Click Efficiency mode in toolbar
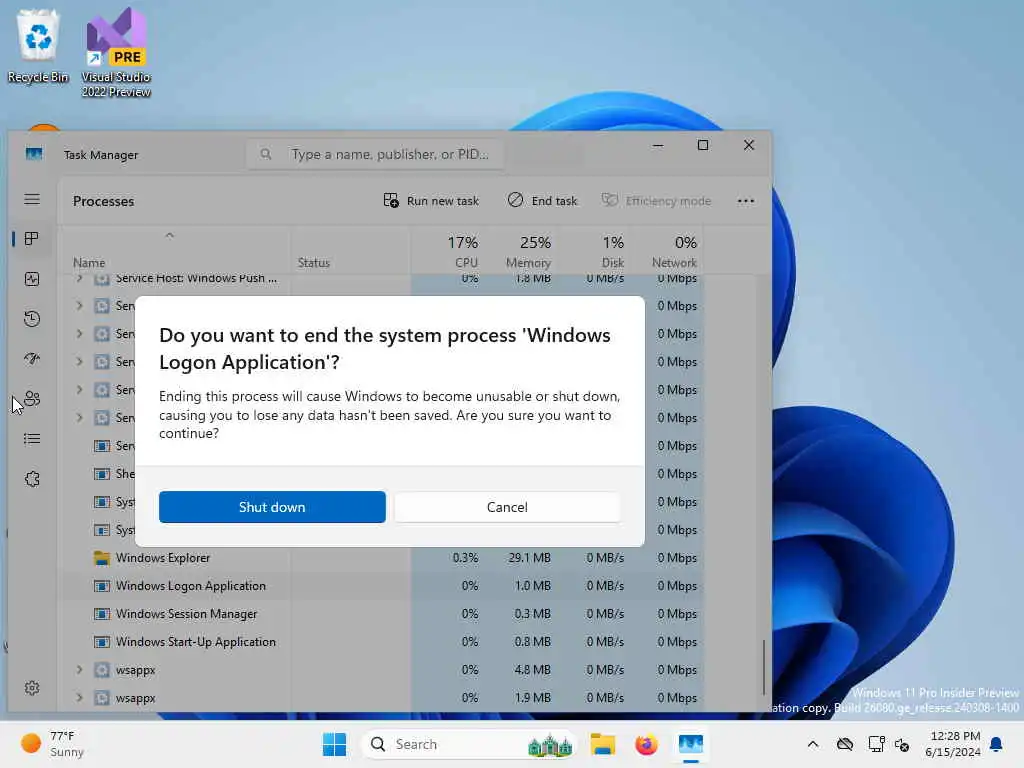This screenshot has height=768, width=1024. (x=656, y=200)
